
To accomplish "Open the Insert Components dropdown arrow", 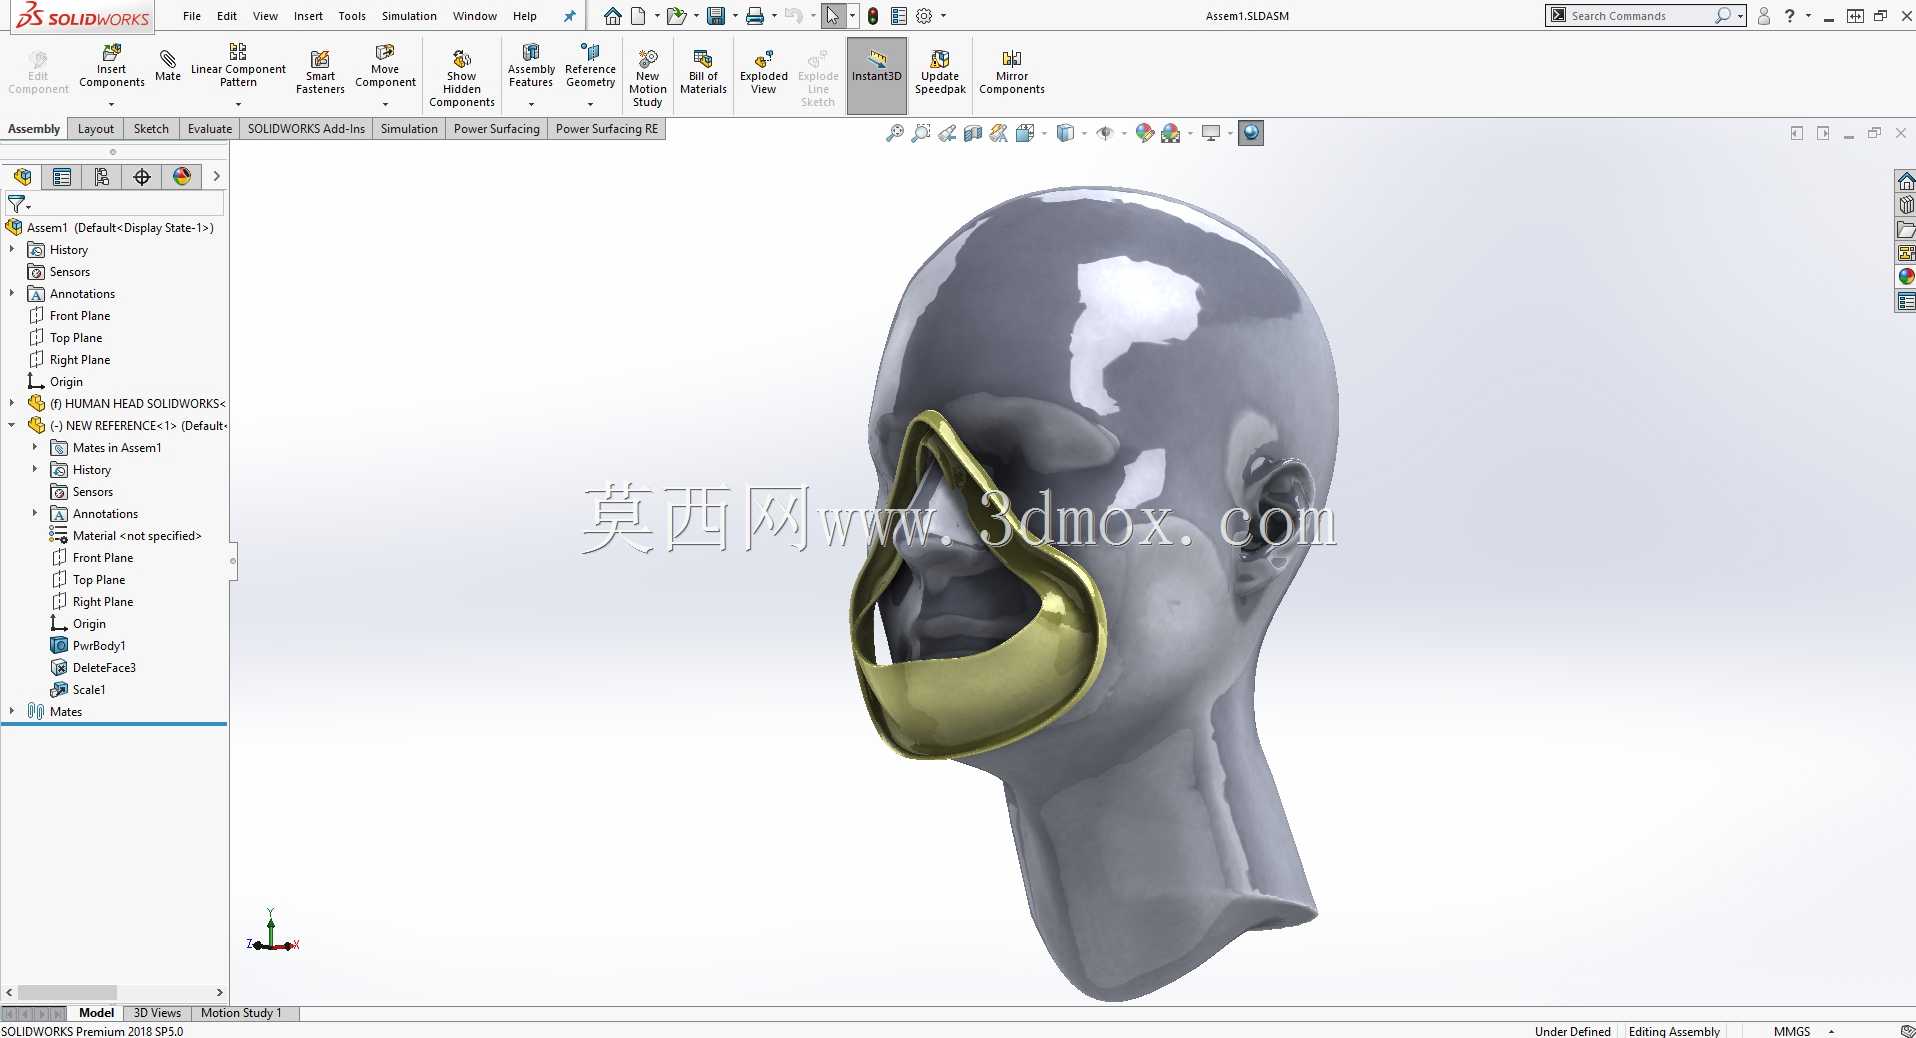I will coord(112,104).
